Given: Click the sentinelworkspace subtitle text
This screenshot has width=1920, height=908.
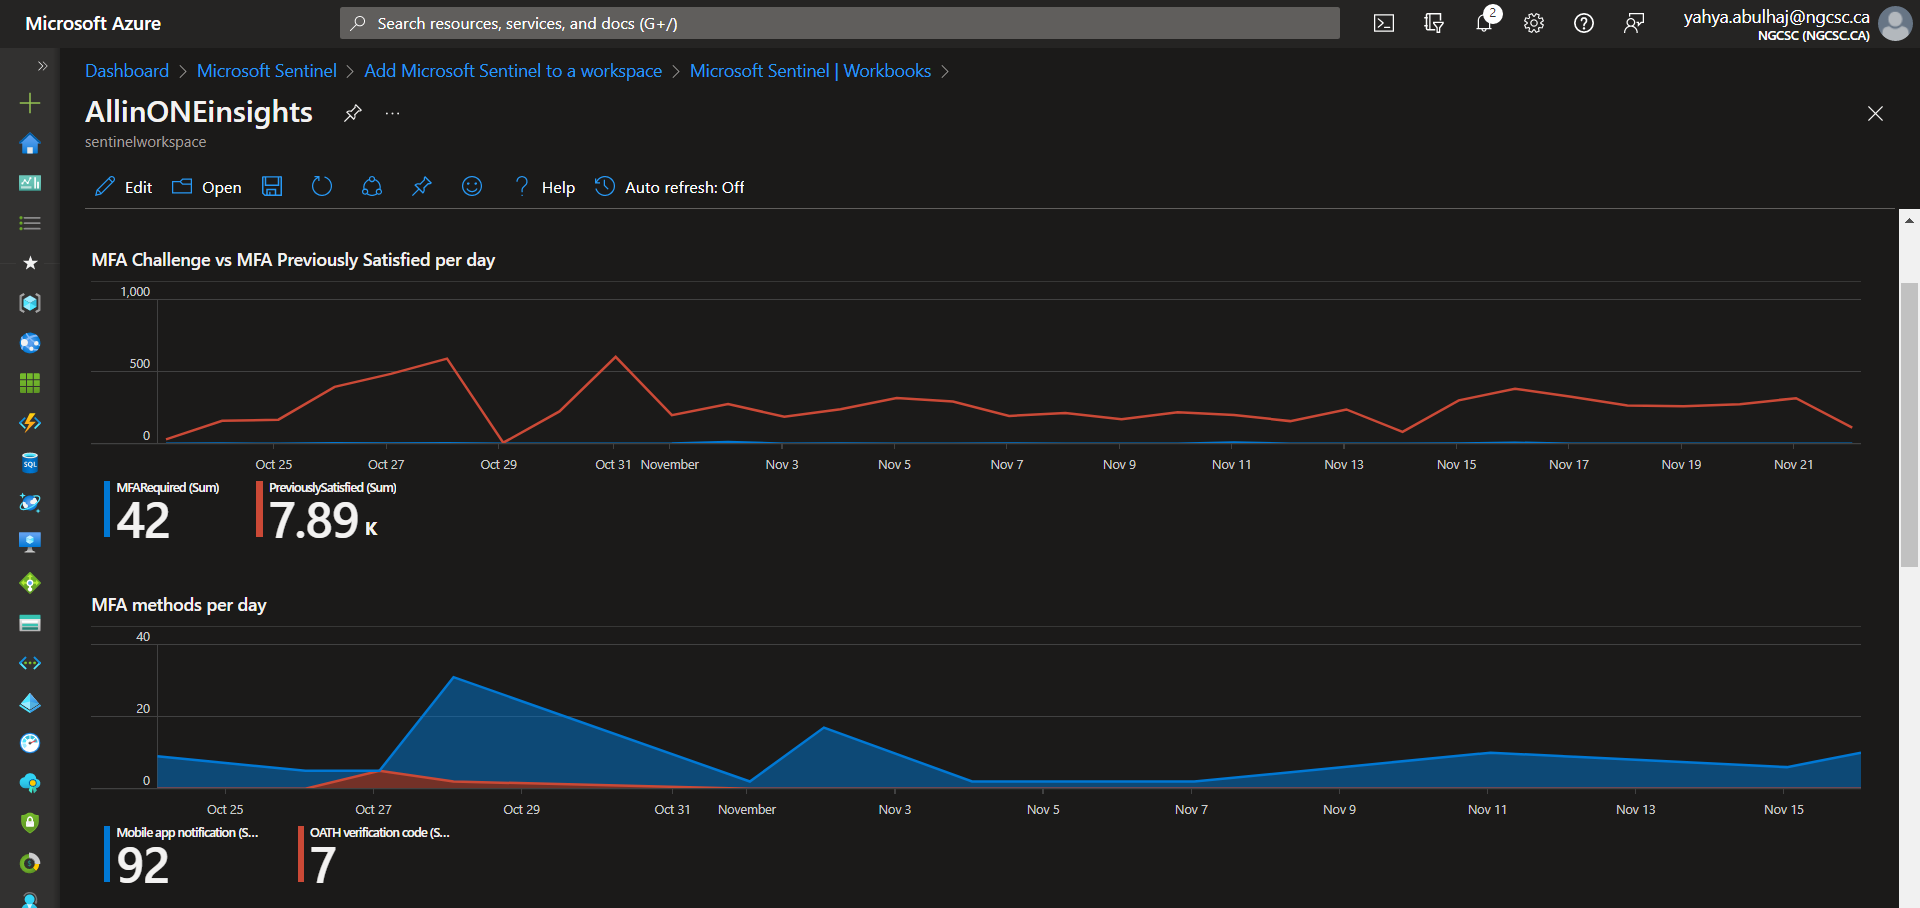Looking at the screenshot, I should point(145,142).
